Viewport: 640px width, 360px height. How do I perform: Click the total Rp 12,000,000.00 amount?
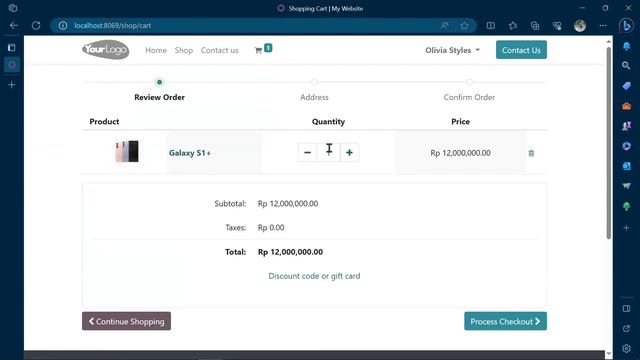290,252
